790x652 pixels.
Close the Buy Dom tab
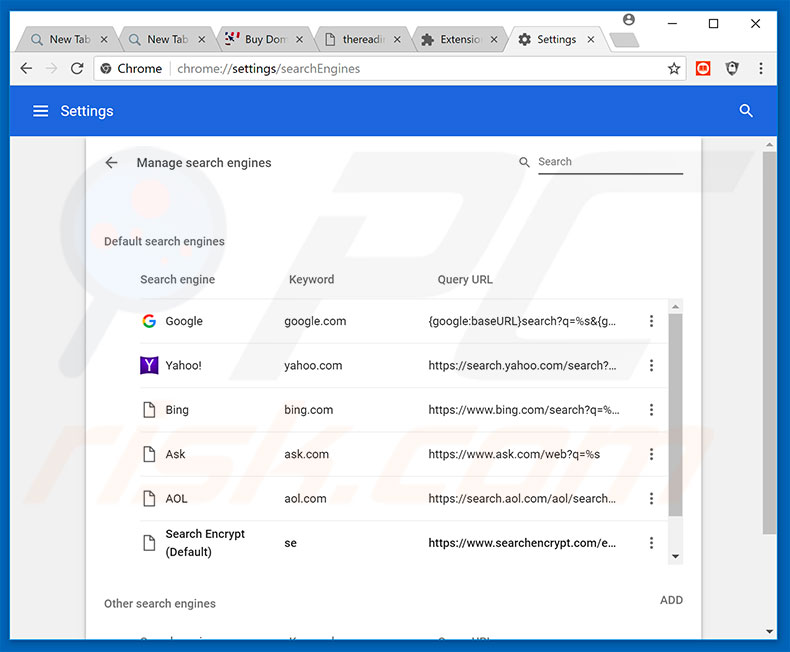(x=299, y=39)
